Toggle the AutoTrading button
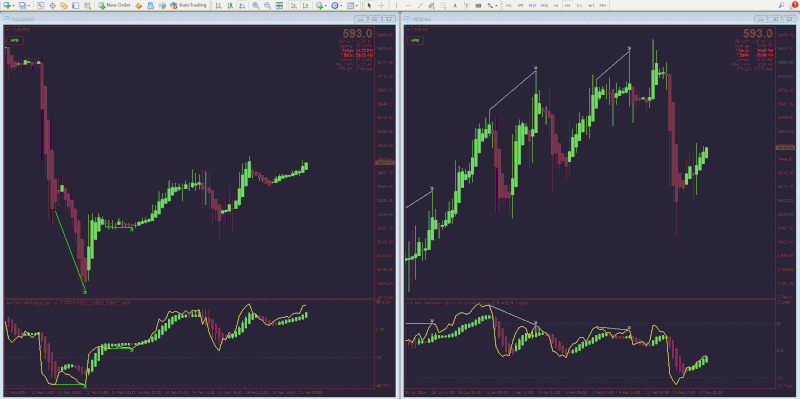Image resolution: width=800 pixels, height=399 pixels. 188,5
